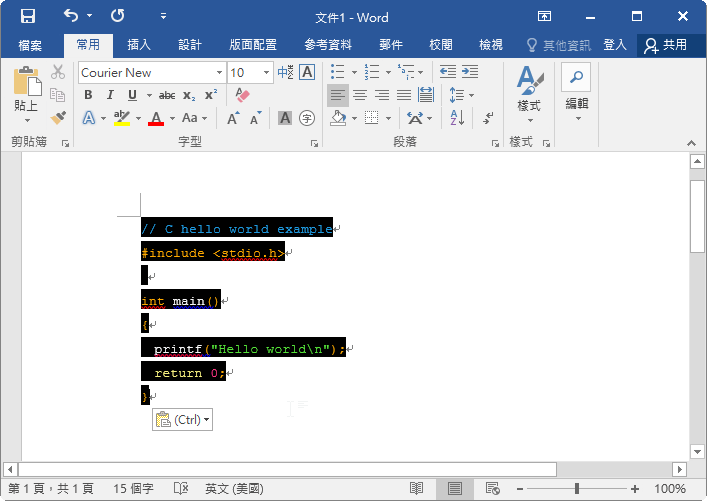Increase paragraph indent
The image size is (707, 501).
pyautogui.click(x=470, y=71)
